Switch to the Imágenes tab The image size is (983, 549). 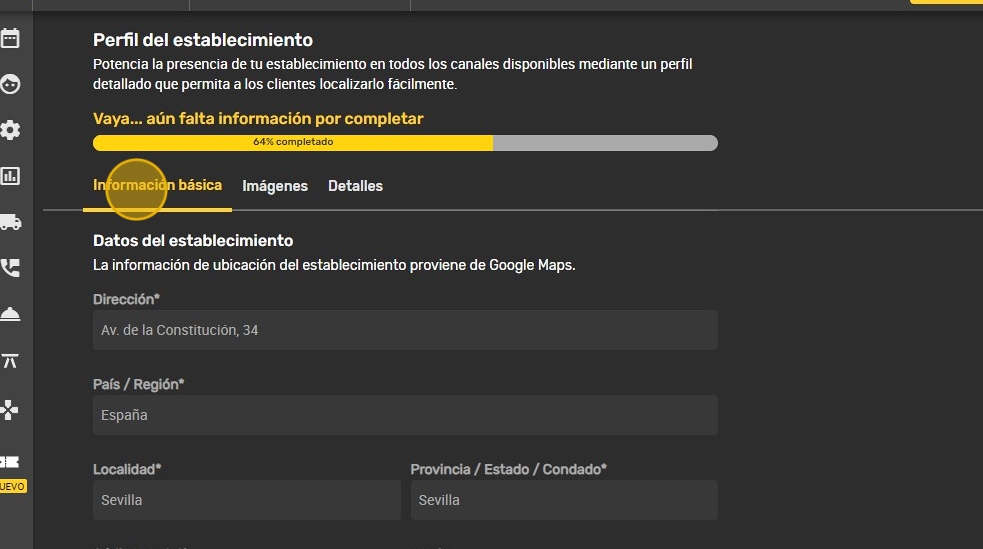pos(275,186)
